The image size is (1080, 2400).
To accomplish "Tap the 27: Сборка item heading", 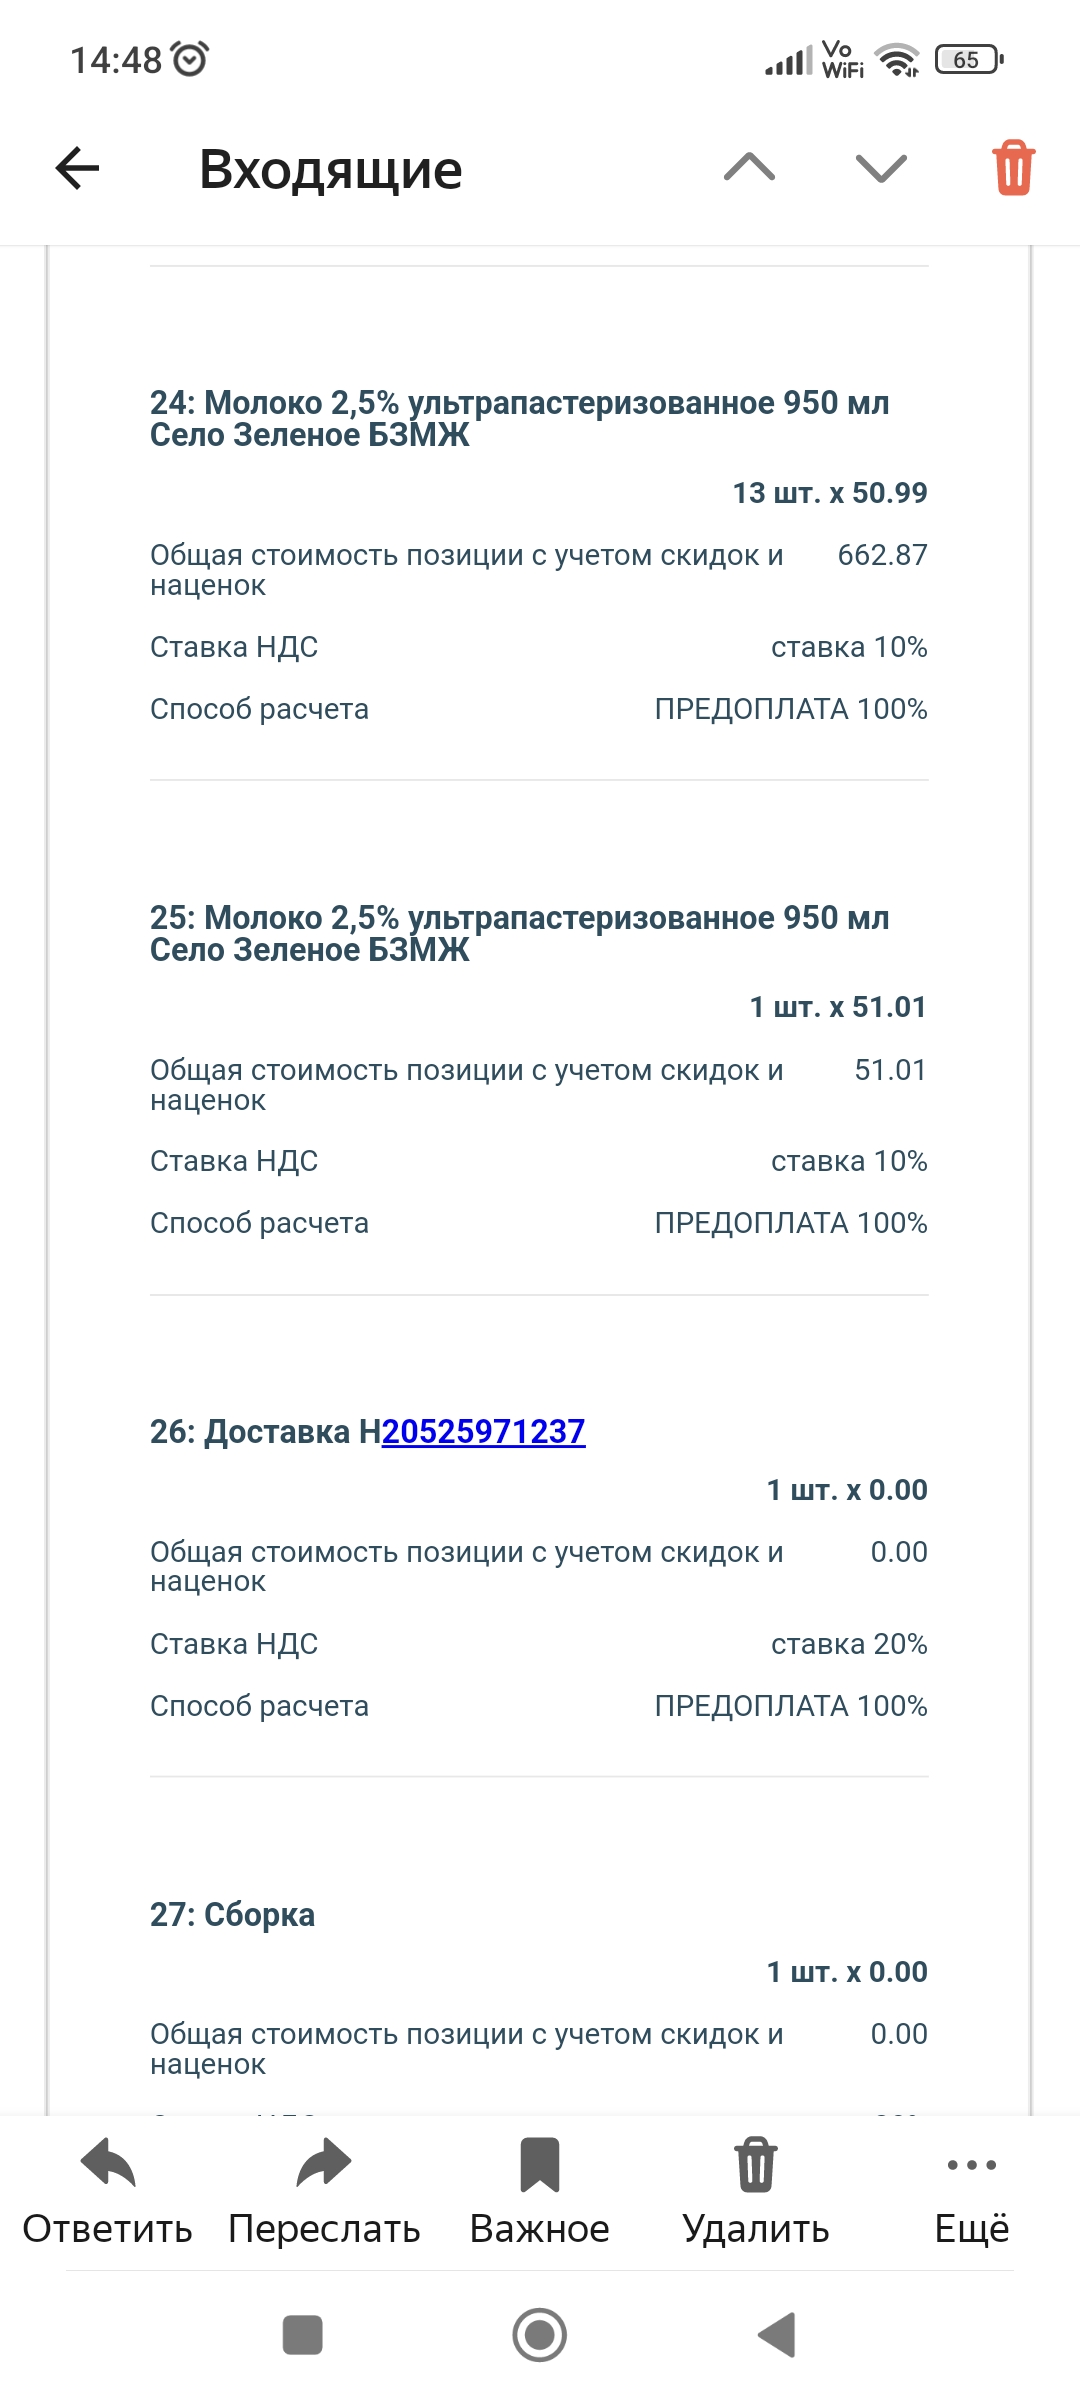I will point(232,1914).
